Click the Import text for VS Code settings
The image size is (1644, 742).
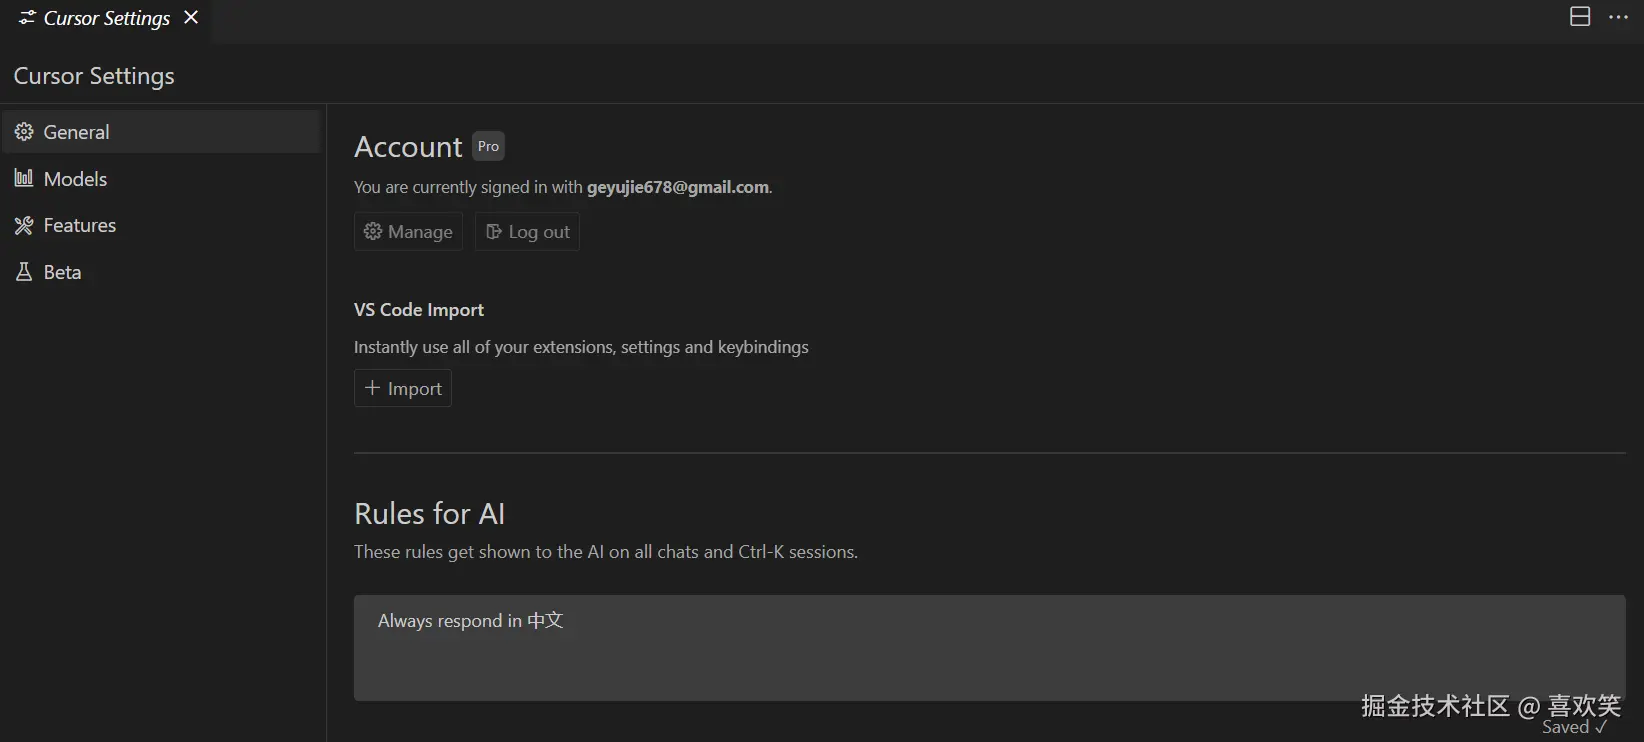coord(415,389)
